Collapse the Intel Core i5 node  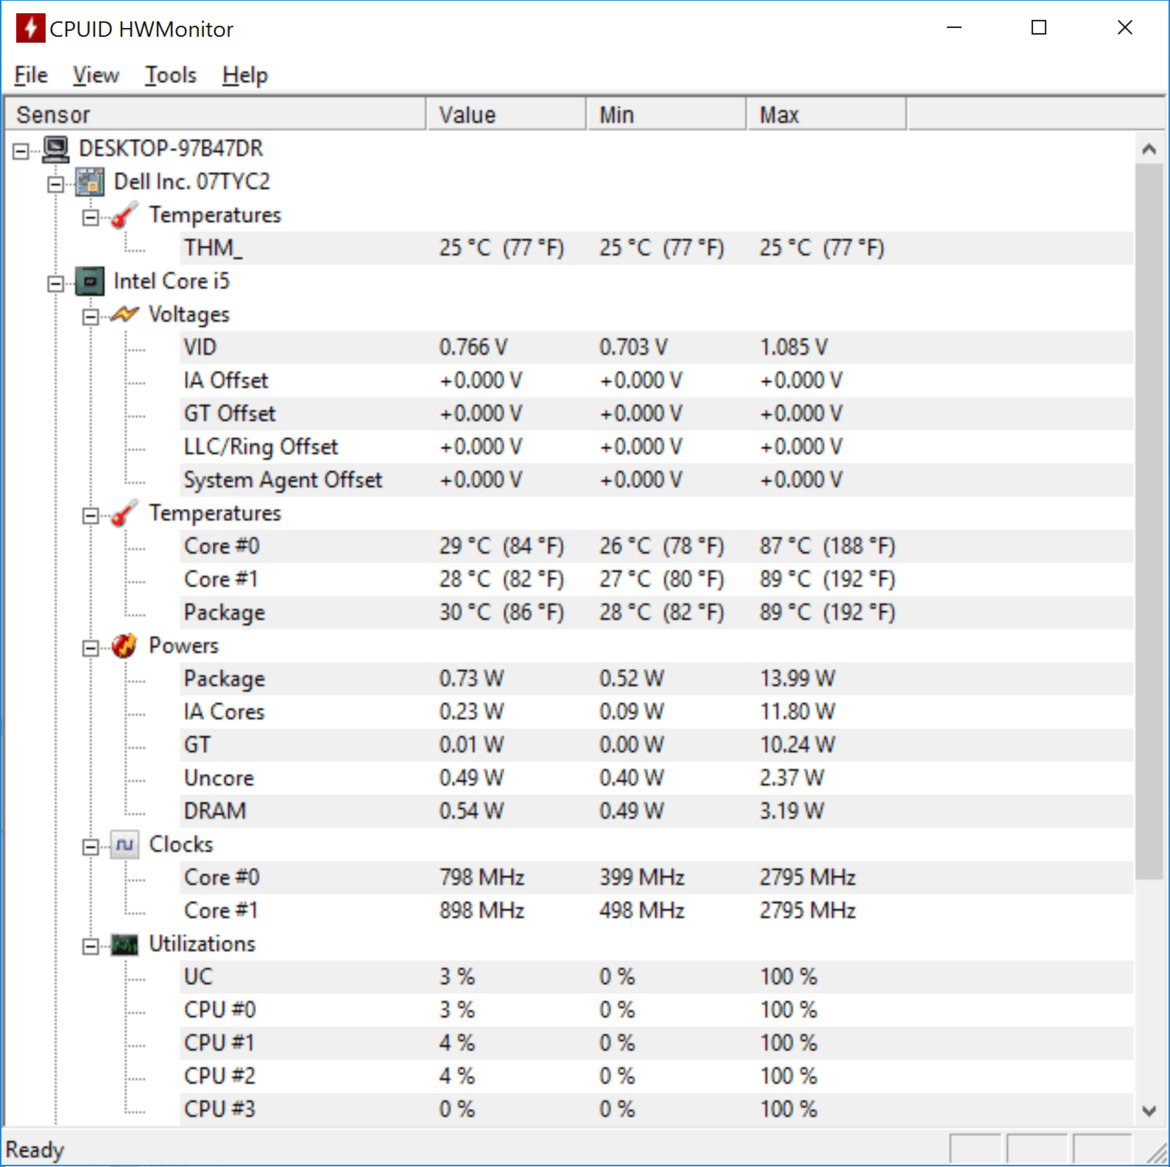coord(56,284)
